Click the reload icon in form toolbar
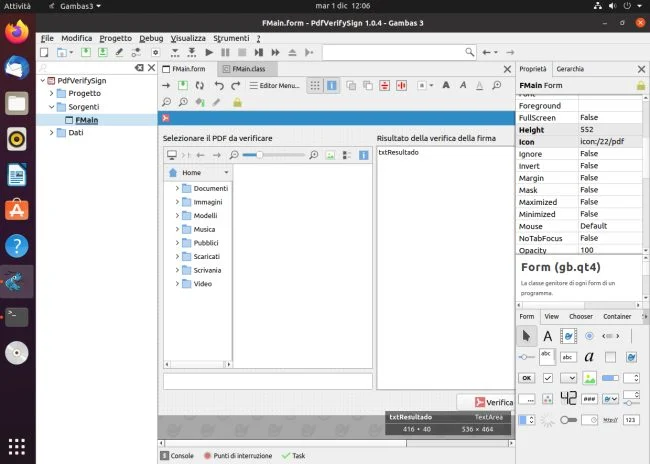 [x=200, y=85]
